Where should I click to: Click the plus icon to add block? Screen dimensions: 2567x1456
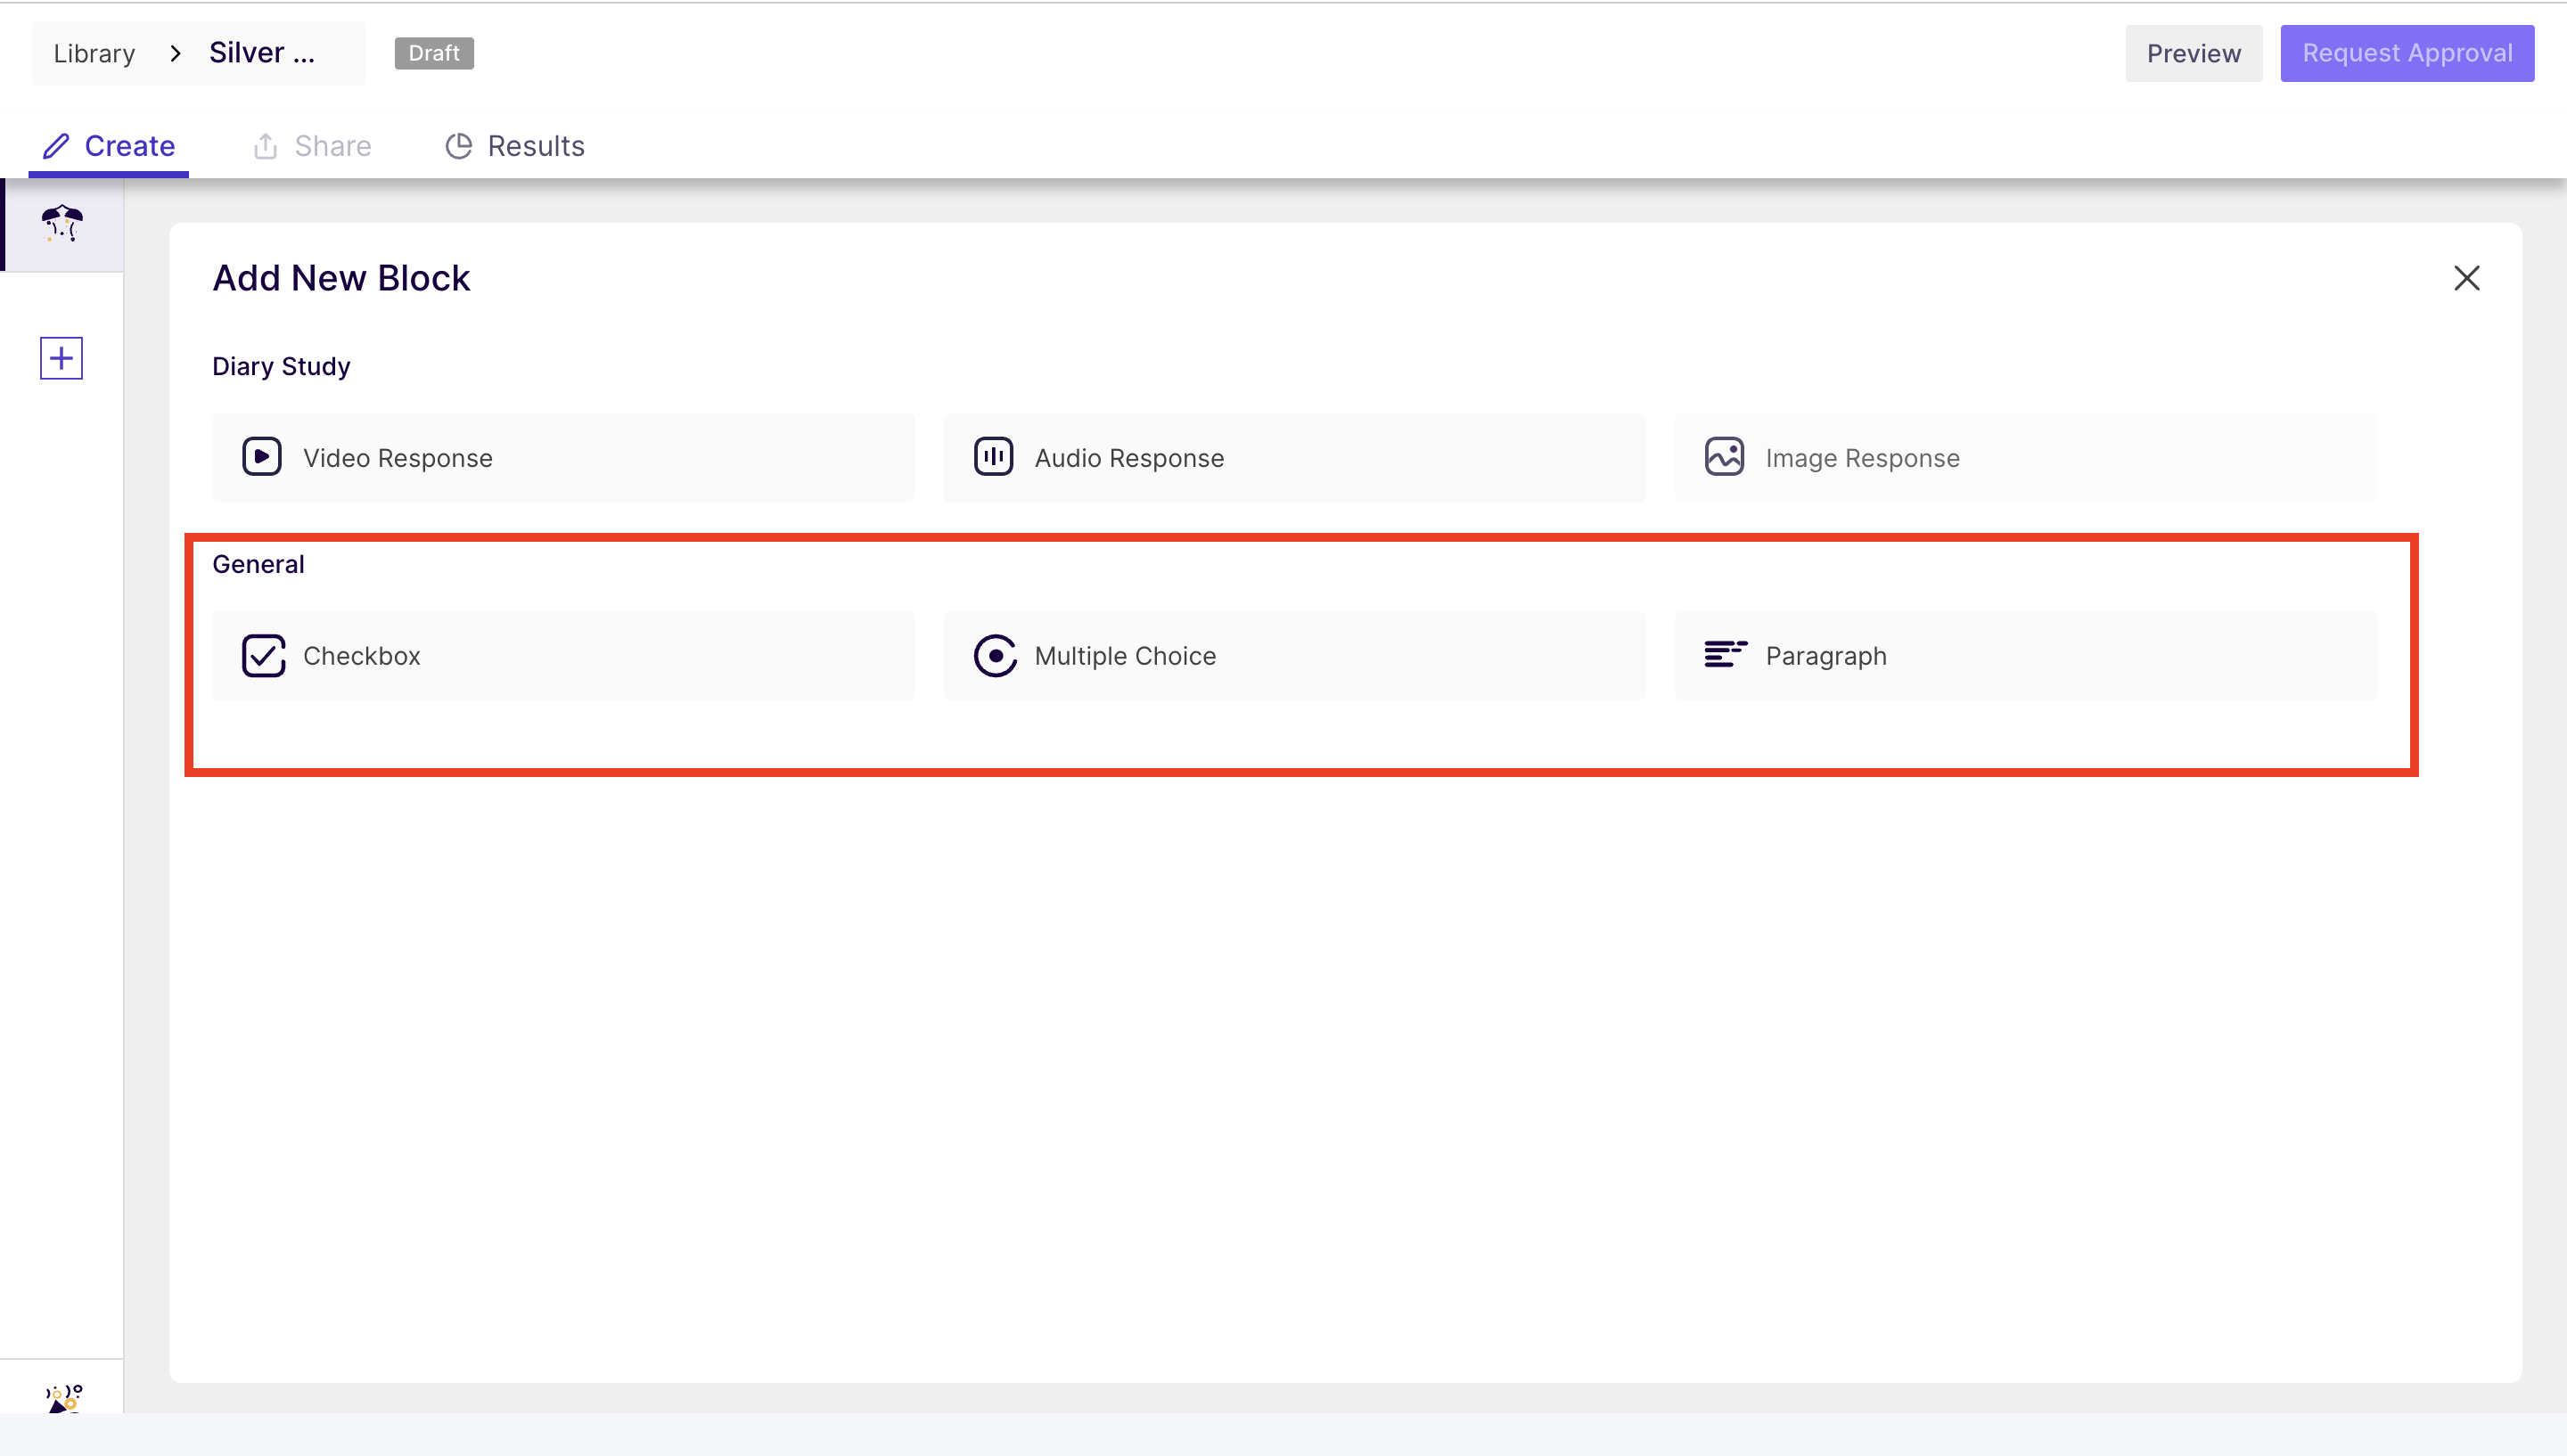61,358
